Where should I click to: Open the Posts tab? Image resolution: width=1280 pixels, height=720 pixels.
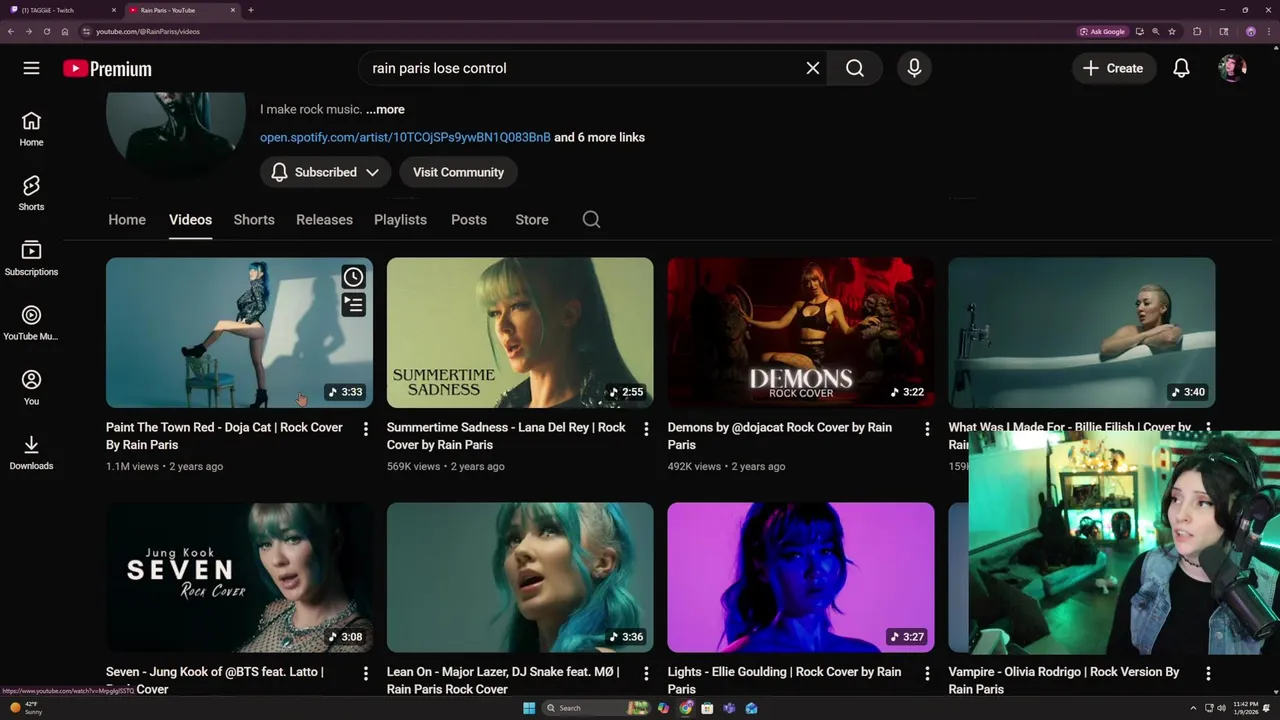[469, 219]
